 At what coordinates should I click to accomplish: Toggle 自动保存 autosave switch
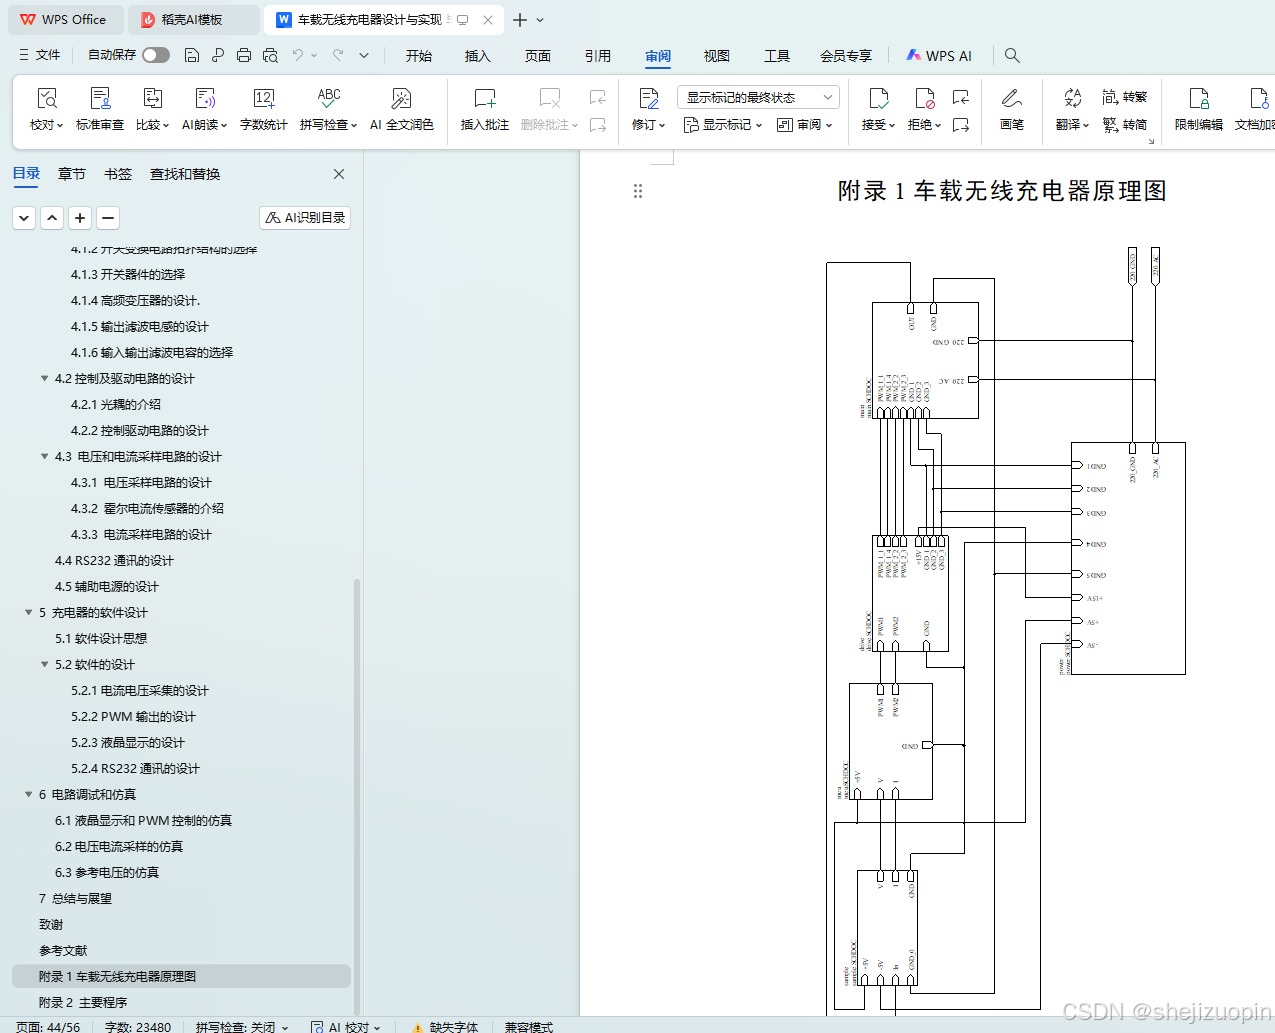[x=155, y=55]
